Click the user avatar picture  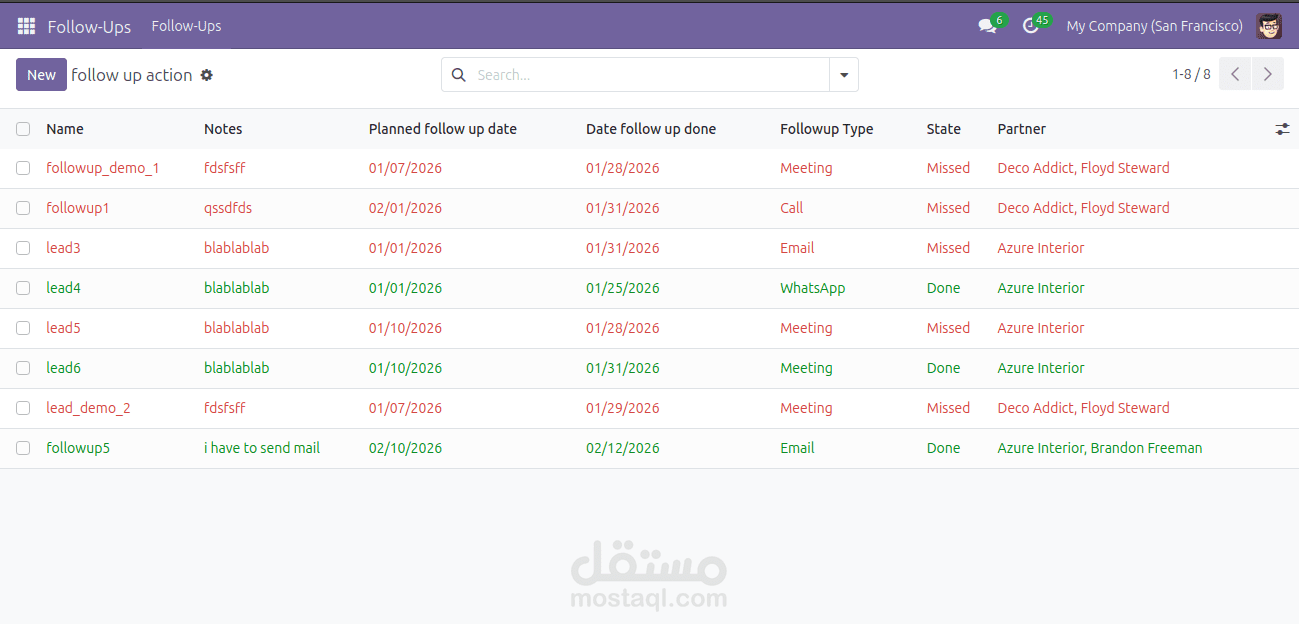1269,27
